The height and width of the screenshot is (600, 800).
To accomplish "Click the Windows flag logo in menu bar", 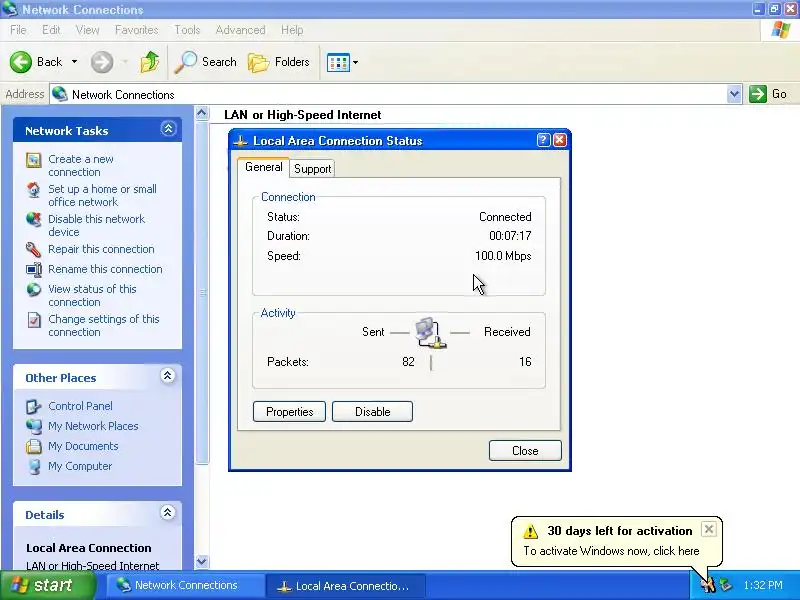I will [x=781, y=30].
